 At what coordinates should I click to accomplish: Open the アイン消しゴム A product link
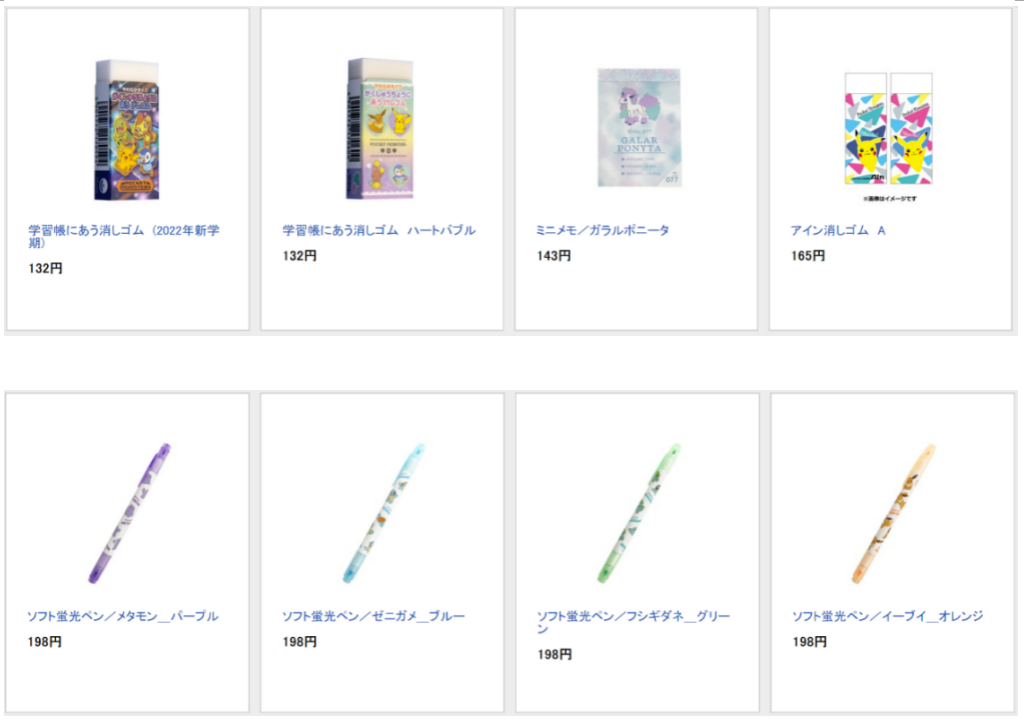point(838,230)
